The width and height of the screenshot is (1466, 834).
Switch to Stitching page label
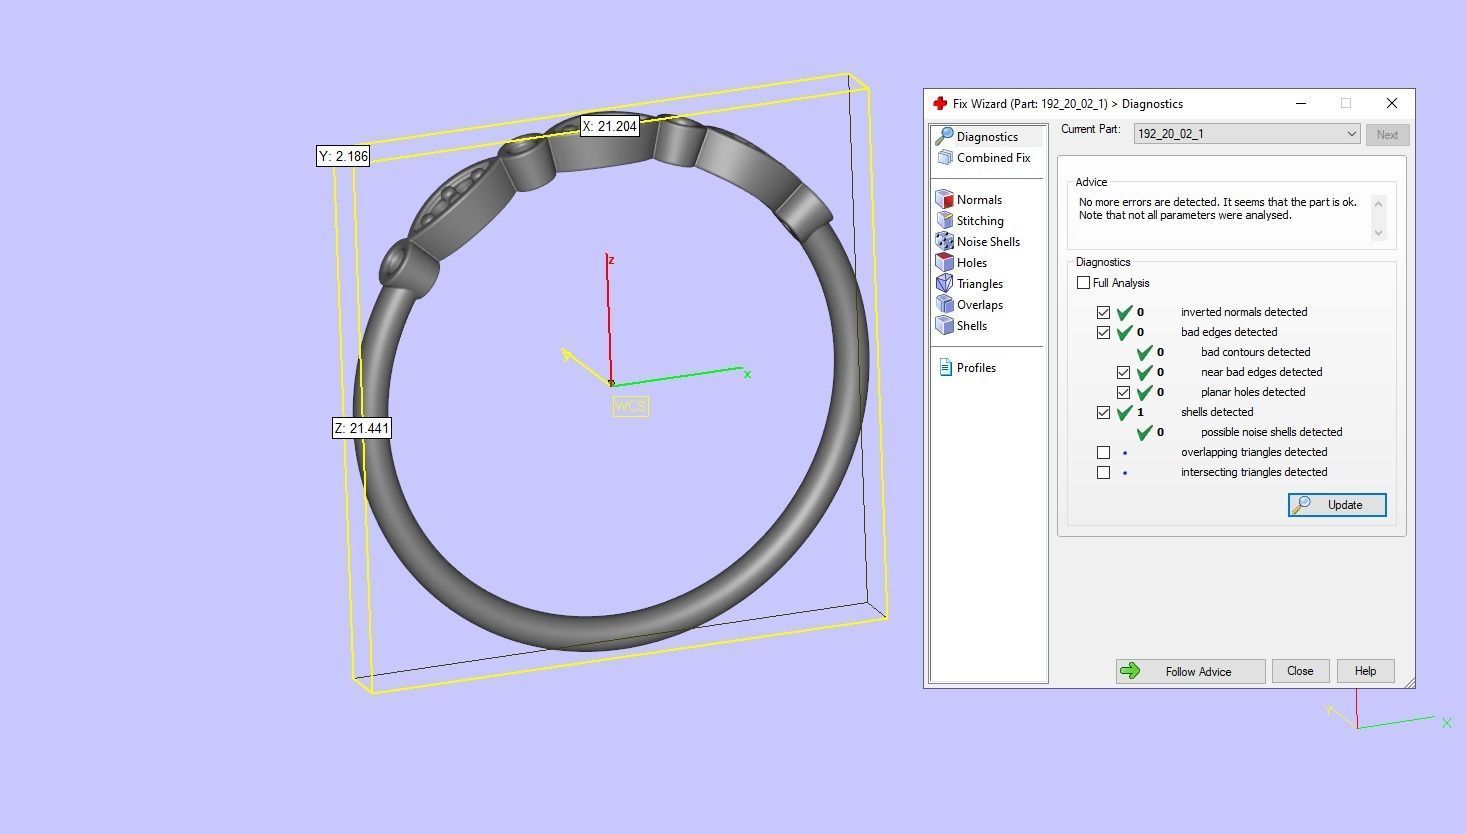(x=980, y=221)
